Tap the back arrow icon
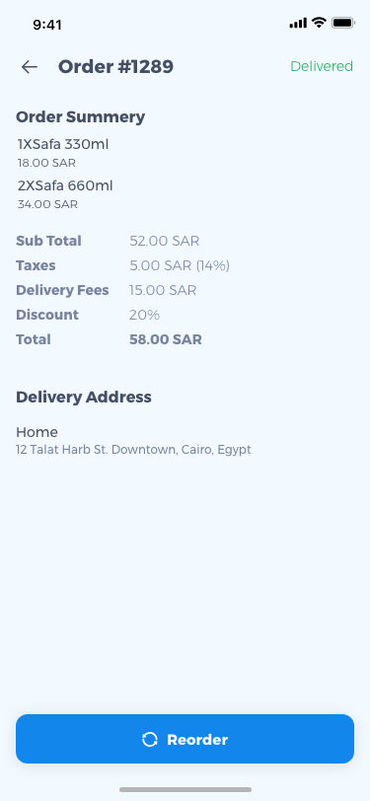Image resolution: width=370 pixels, height=801 pixels. point(29,67)
